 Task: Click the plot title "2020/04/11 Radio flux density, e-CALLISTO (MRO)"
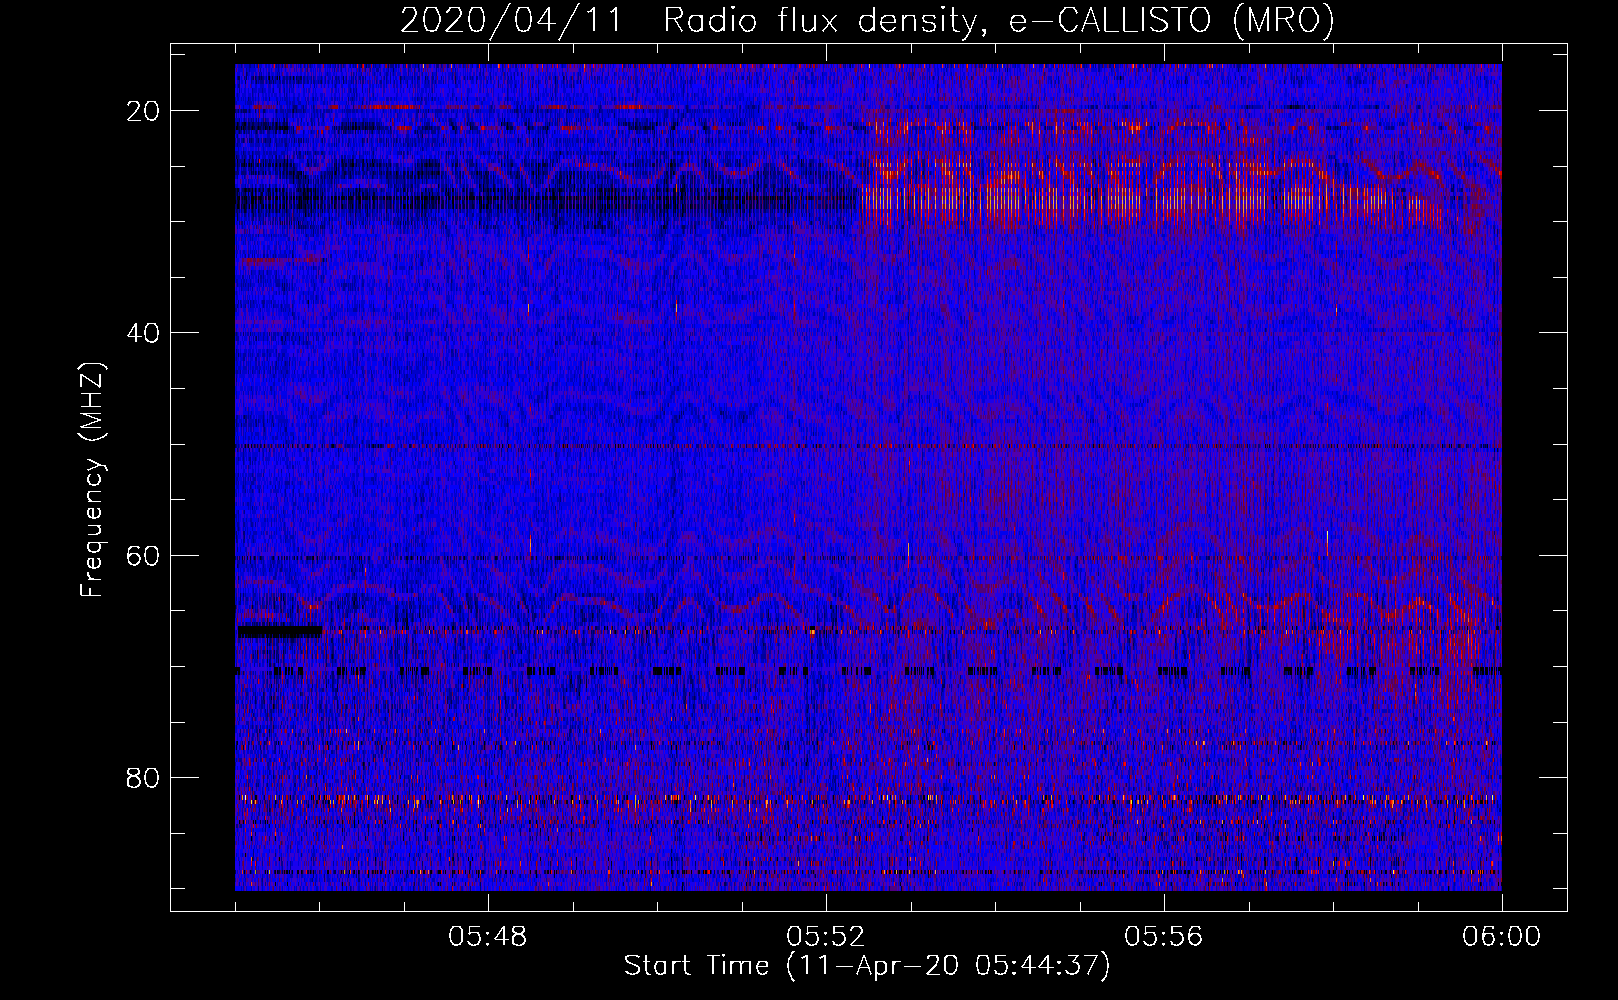[867, 20]
